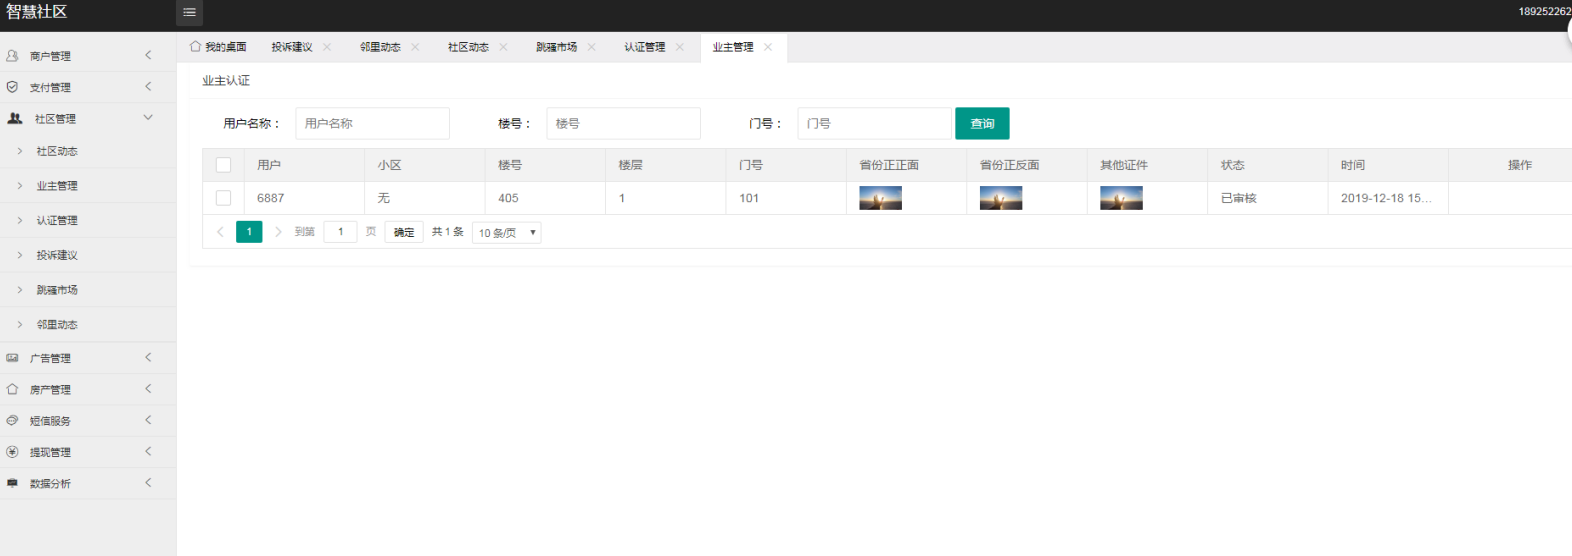Close the 投诉建议 tab
Viewport: 1572px width, 556px height.
click(x=327, y=47)
